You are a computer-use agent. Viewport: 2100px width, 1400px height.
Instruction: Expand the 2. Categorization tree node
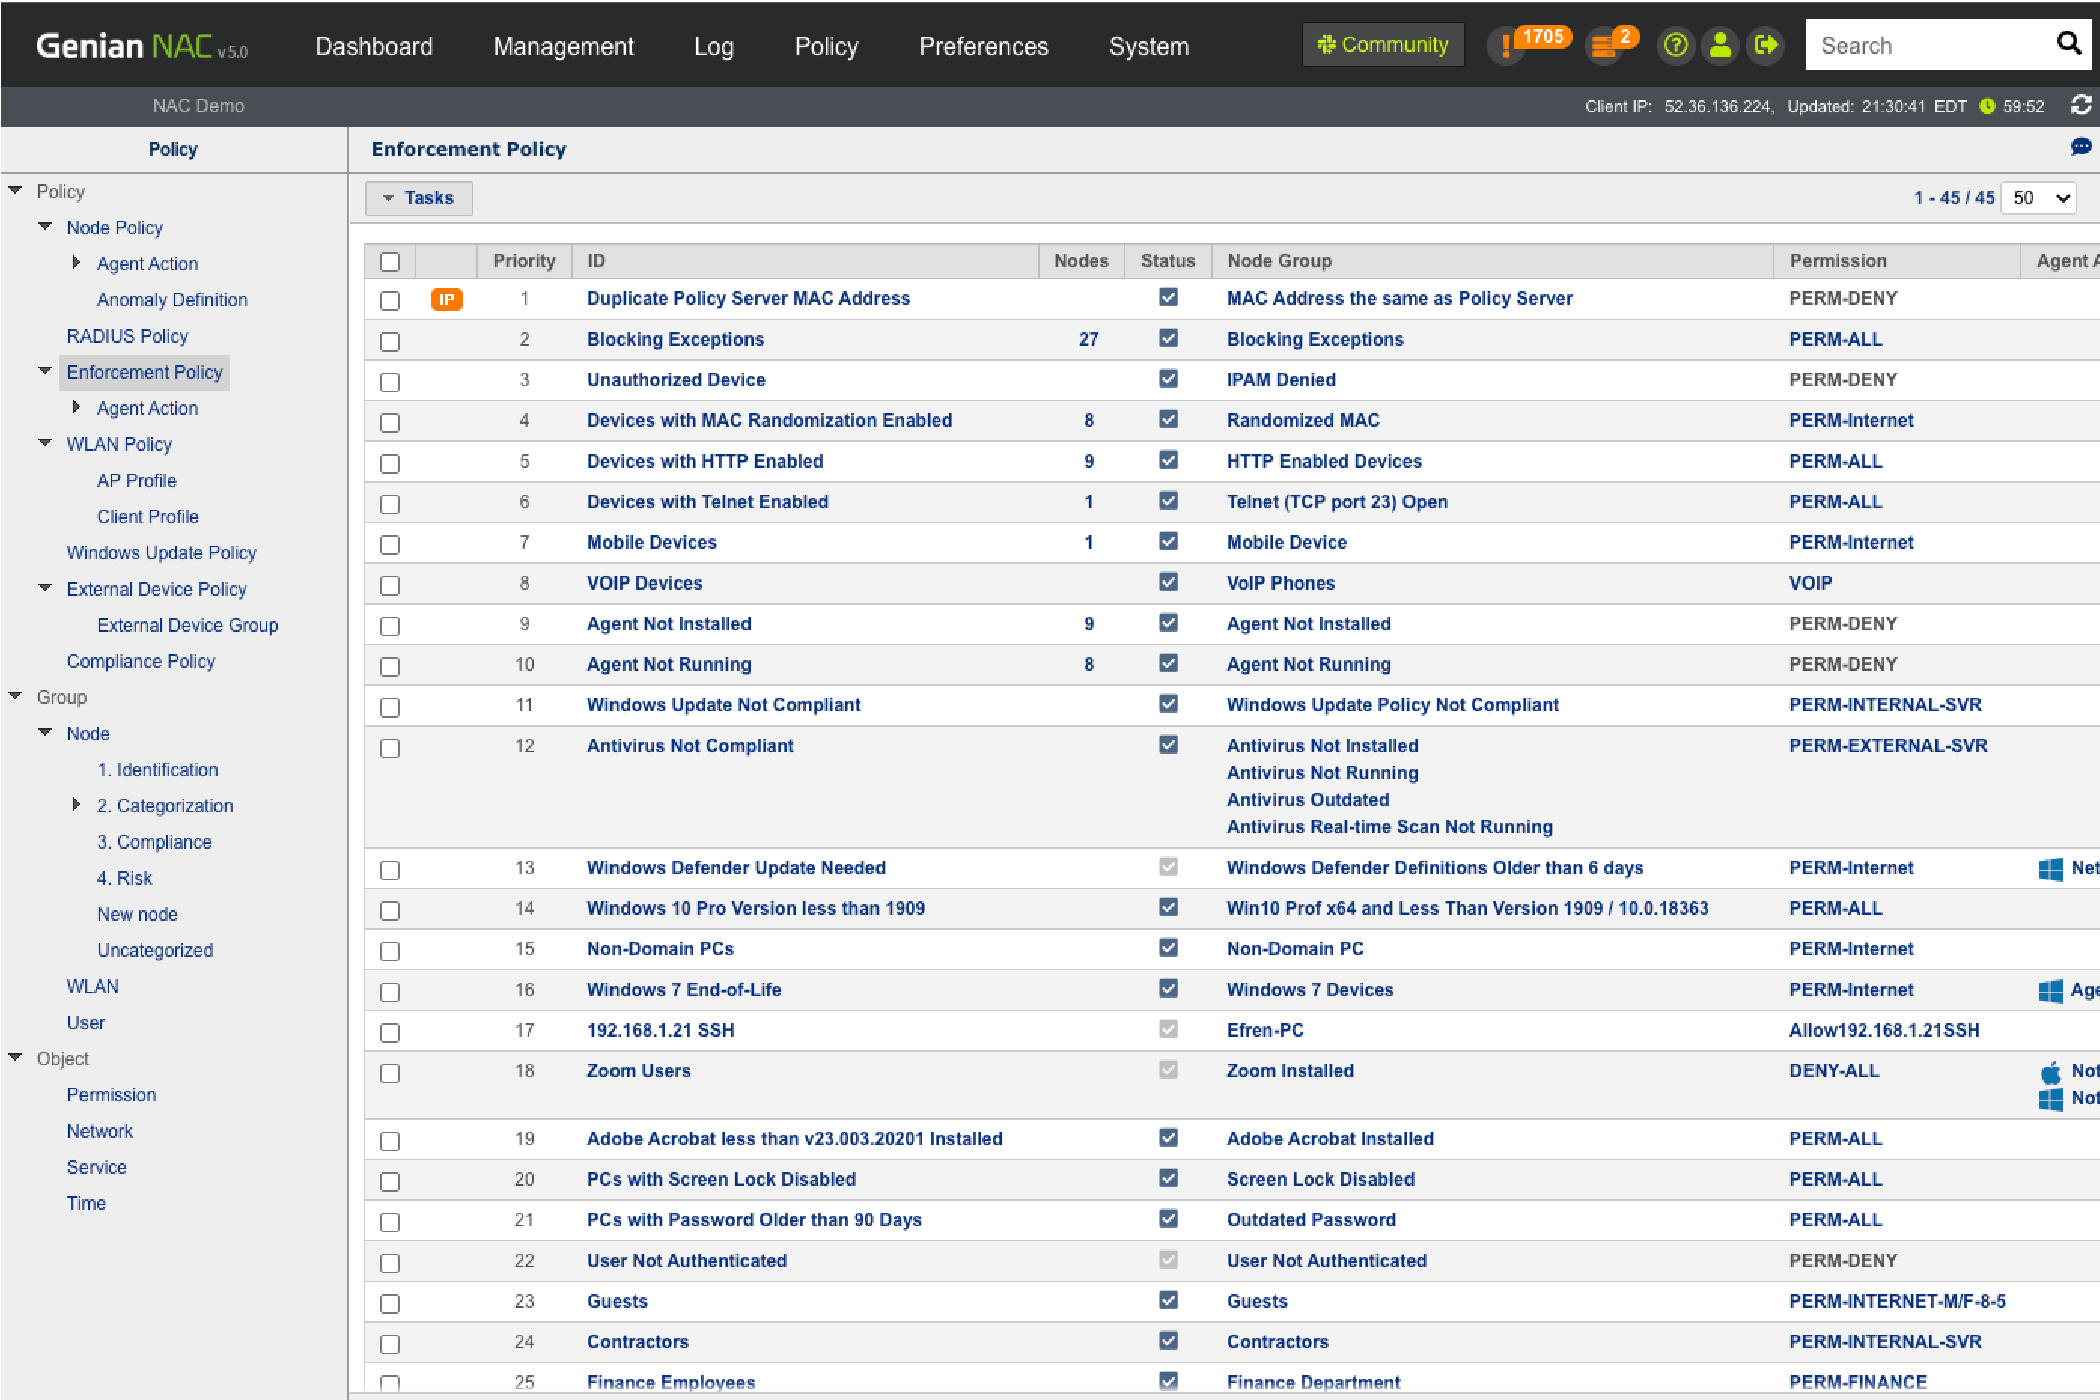tap(76, 805)
